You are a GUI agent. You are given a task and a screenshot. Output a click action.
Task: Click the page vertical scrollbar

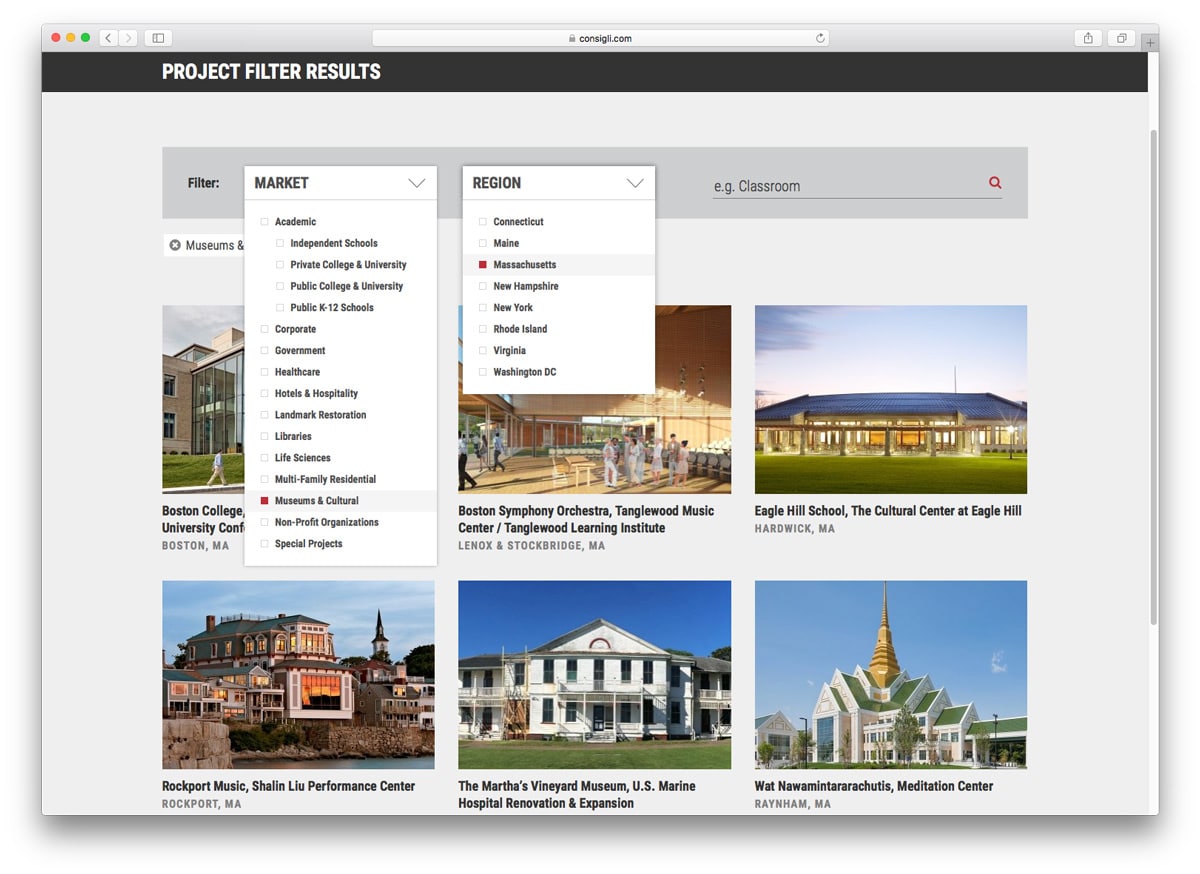pos(1153,375)
